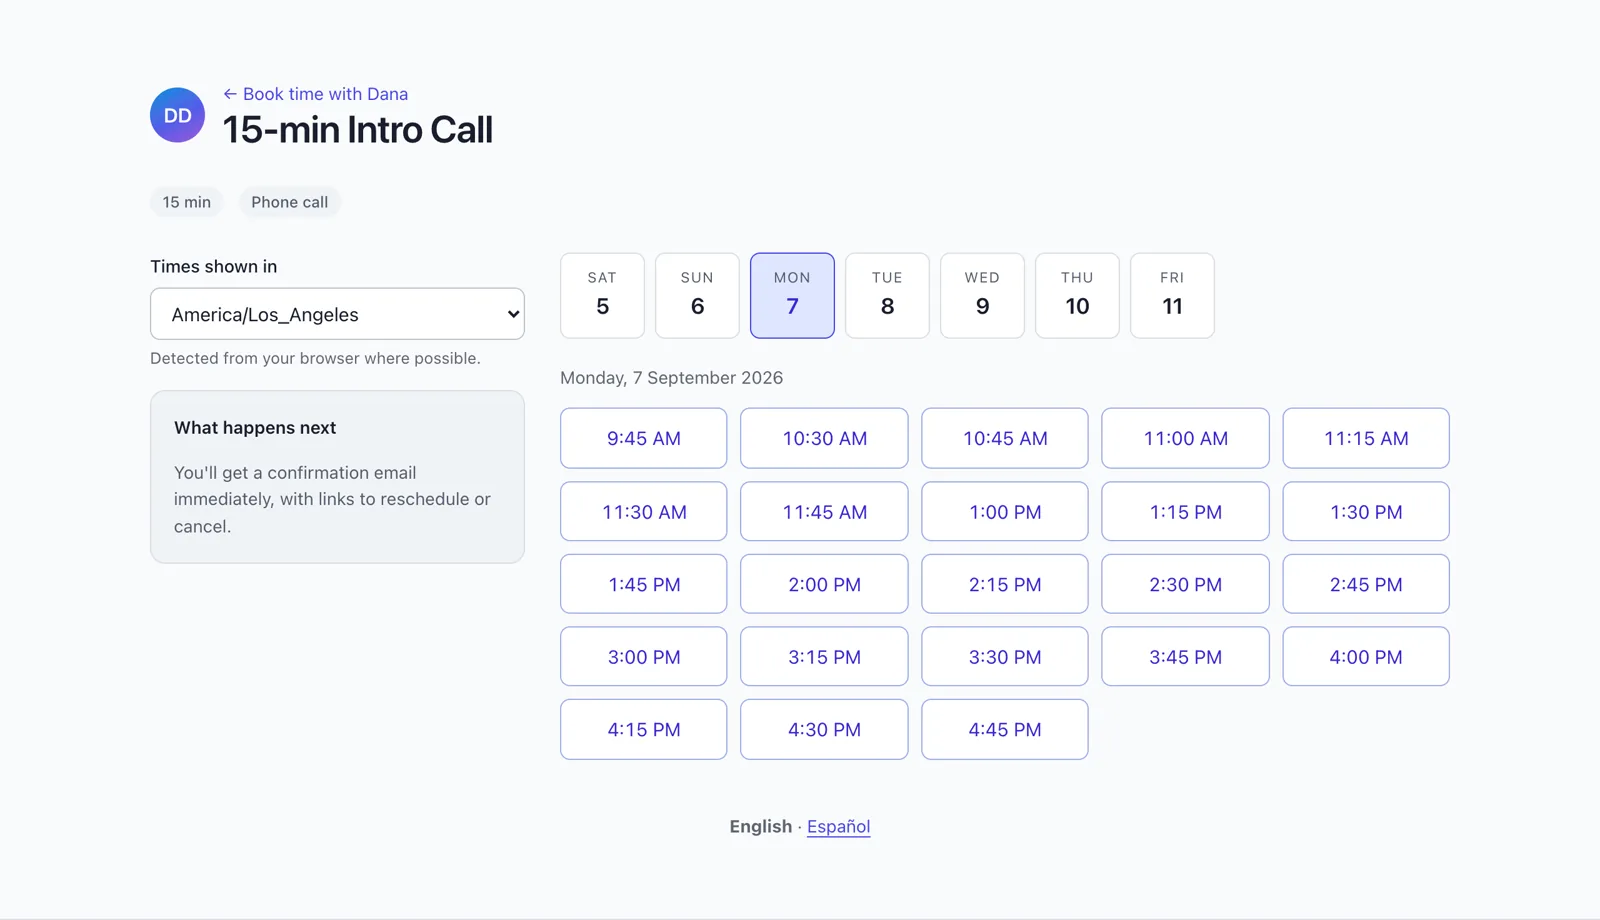Pick the 4:30 PM slot
The height and width of the screenshot is (920, 1600).
[824, 730]
